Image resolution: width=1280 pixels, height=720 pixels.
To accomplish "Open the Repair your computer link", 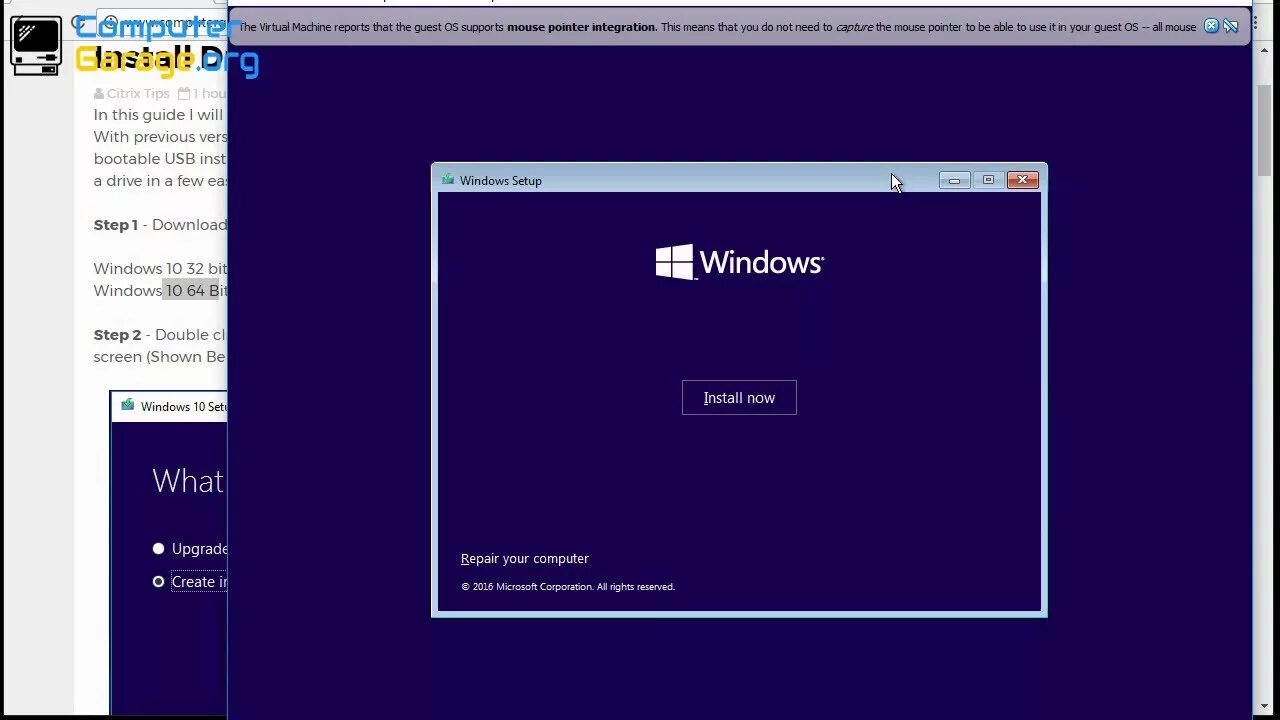I will pyautogui.click(x=525, y=558).
